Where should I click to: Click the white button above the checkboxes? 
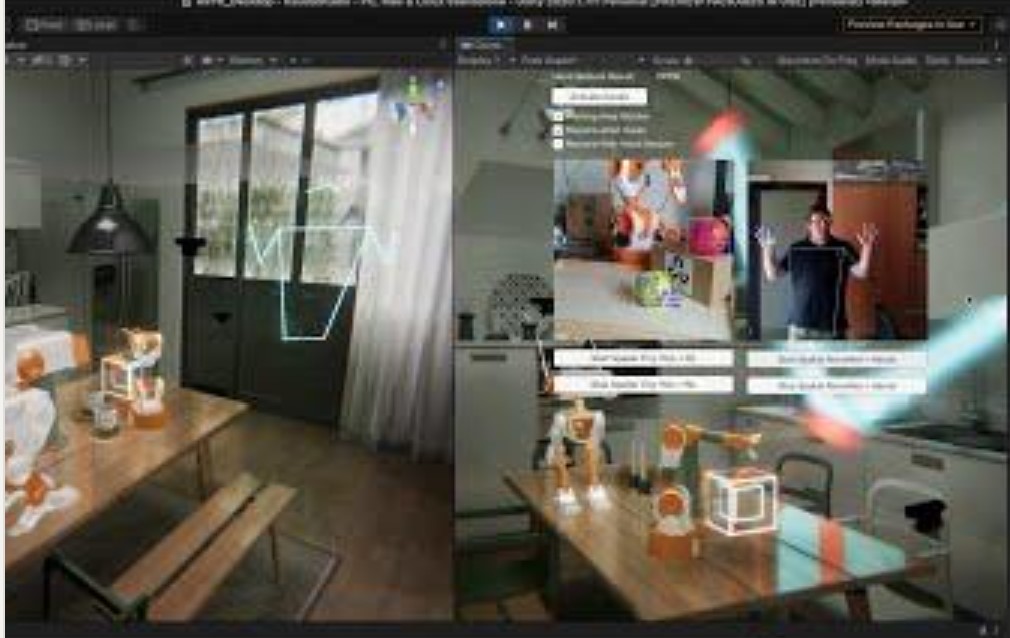coord(599,96)
